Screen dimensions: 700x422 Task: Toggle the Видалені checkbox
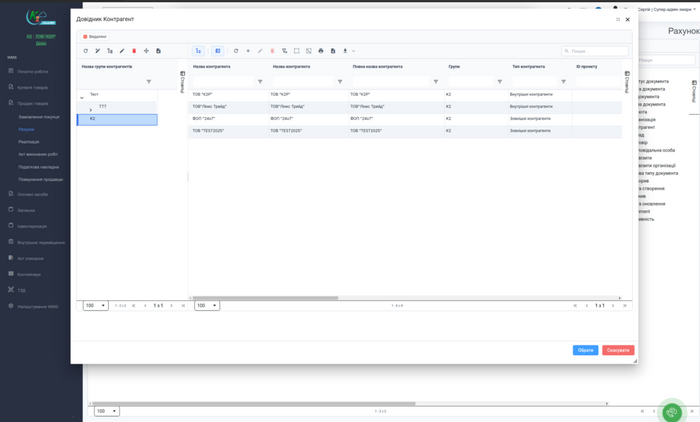[86, 36]
